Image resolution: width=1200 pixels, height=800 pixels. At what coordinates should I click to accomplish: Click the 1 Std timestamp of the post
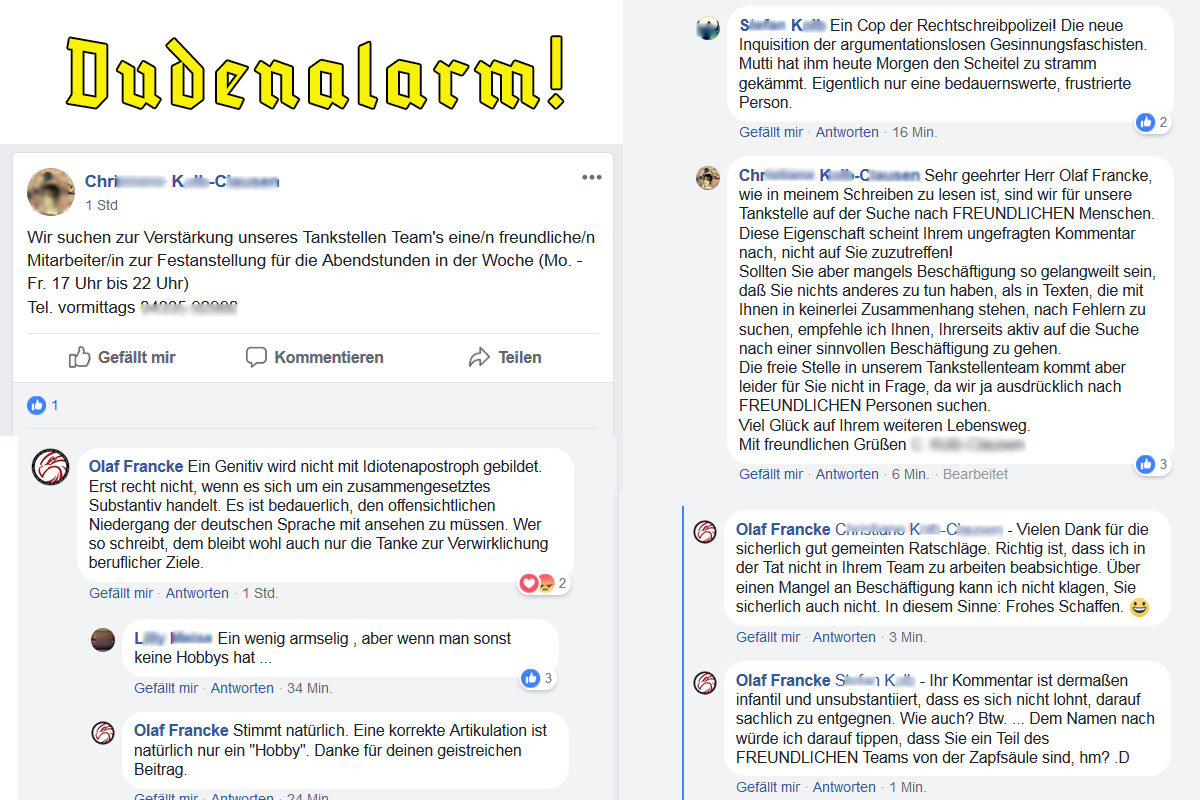pos(102,205)
